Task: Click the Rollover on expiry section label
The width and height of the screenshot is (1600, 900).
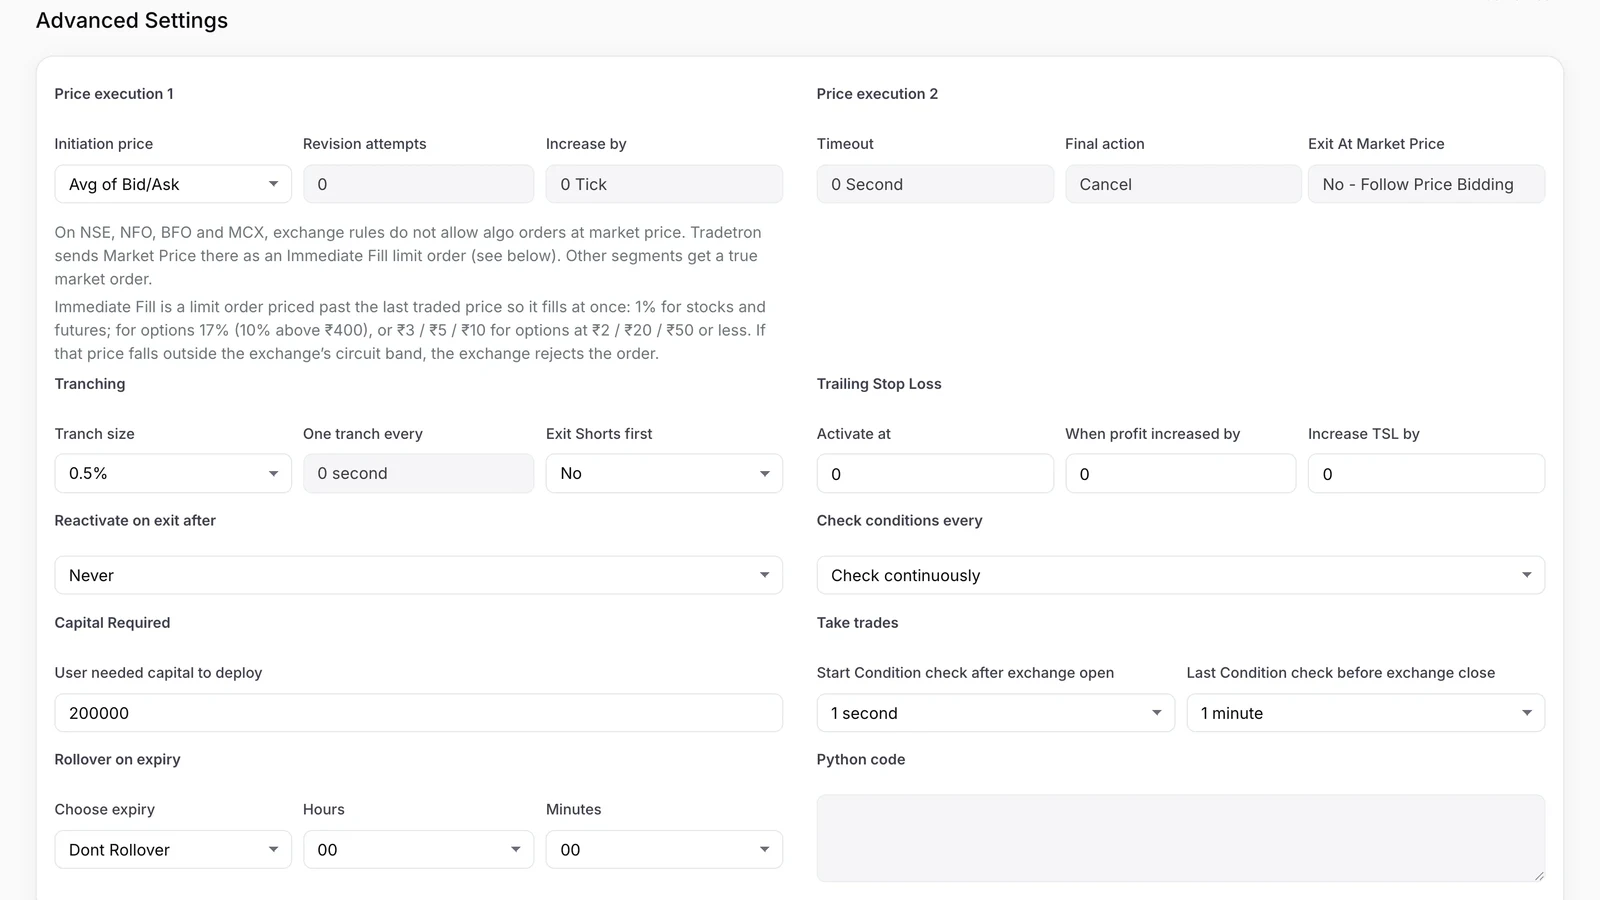Action: point(117,760)
